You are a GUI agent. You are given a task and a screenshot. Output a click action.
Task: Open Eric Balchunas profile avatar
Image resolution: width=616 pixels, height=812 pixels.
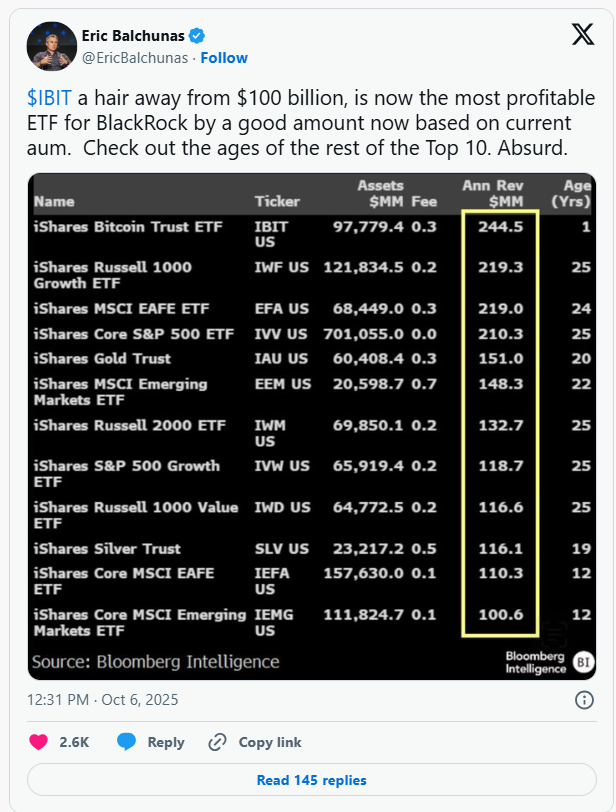[53, 46]
